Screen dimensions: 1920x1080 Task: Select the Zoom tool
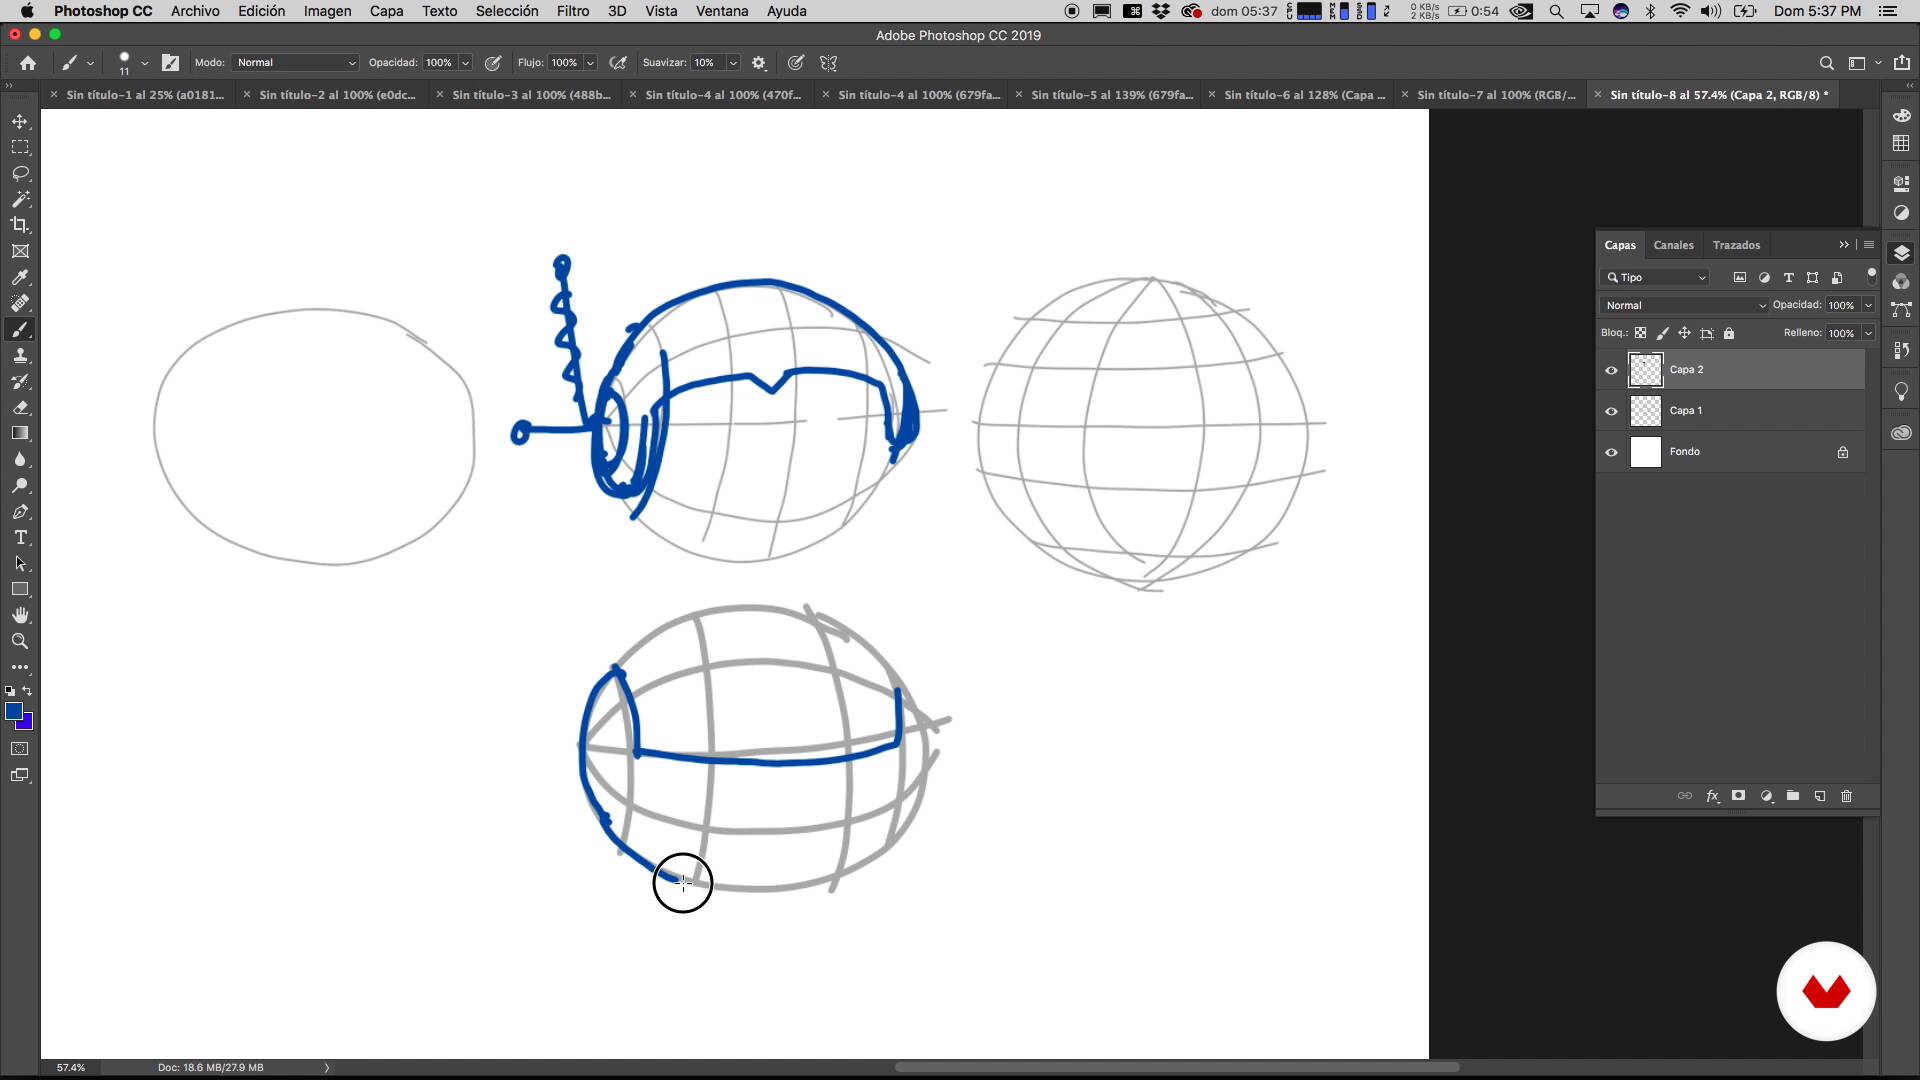tap(20, 642)
